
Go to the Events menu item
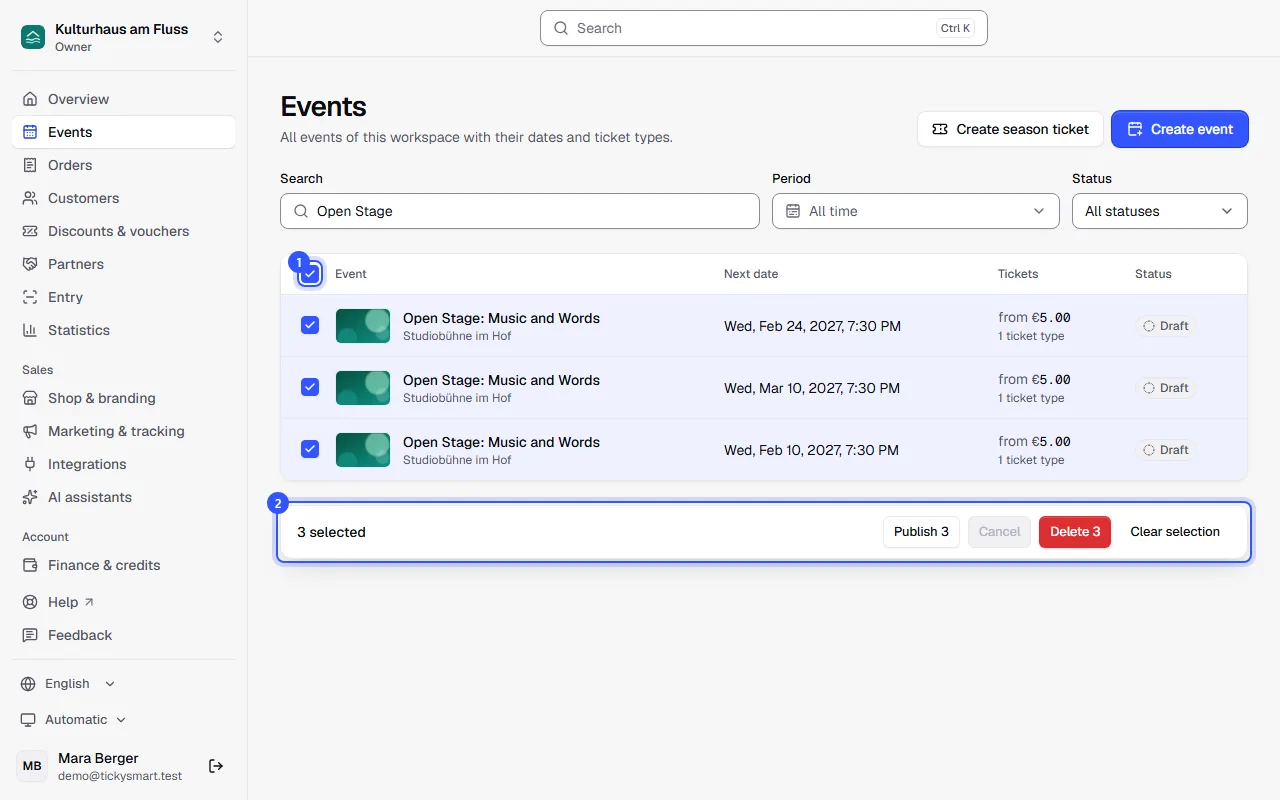(124, 132)
